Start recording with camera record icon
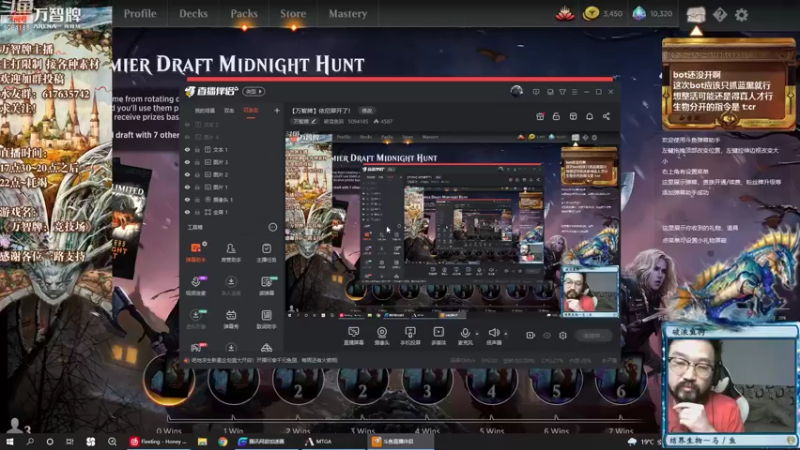 (x=531, y=335)
